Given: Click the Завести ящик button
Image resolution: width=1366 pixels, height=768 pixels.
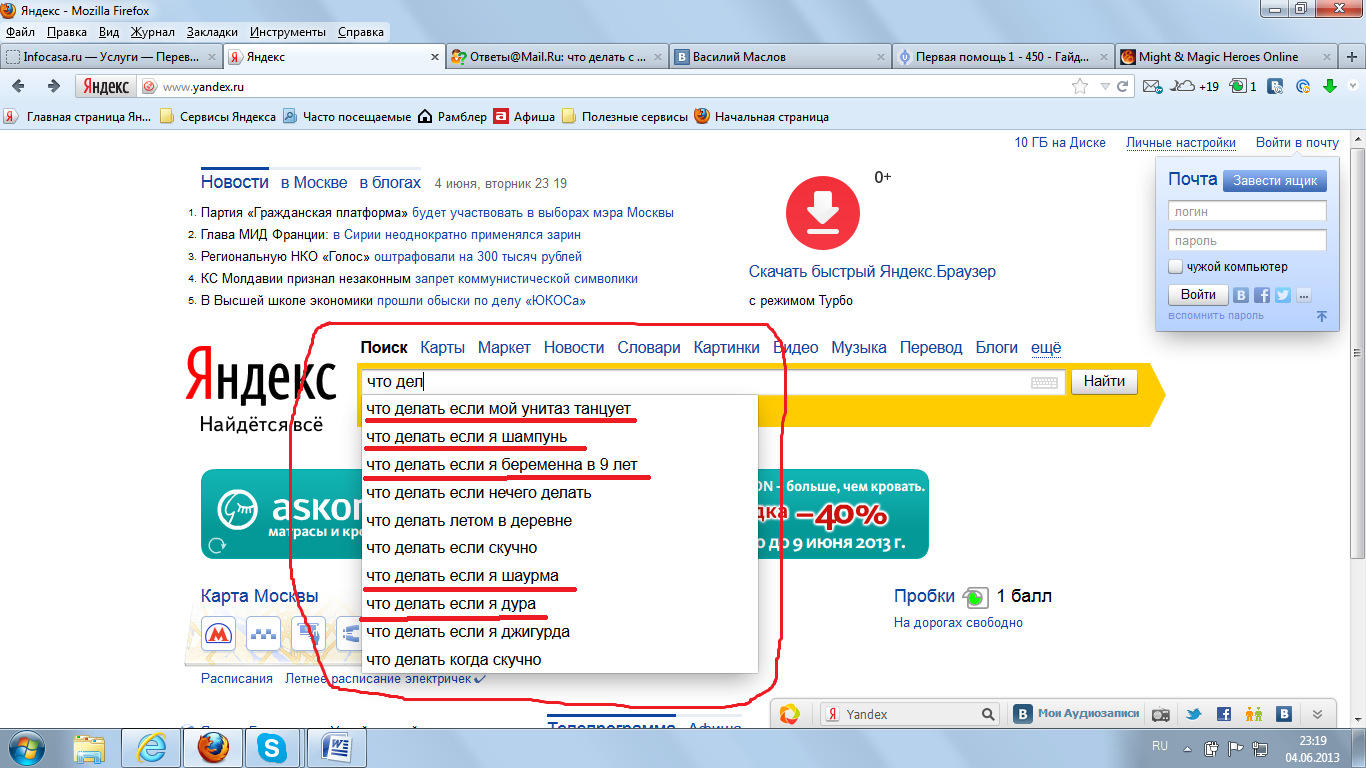Looking at the screenshot, I should pyautogui.click(x=1274, y=181).
